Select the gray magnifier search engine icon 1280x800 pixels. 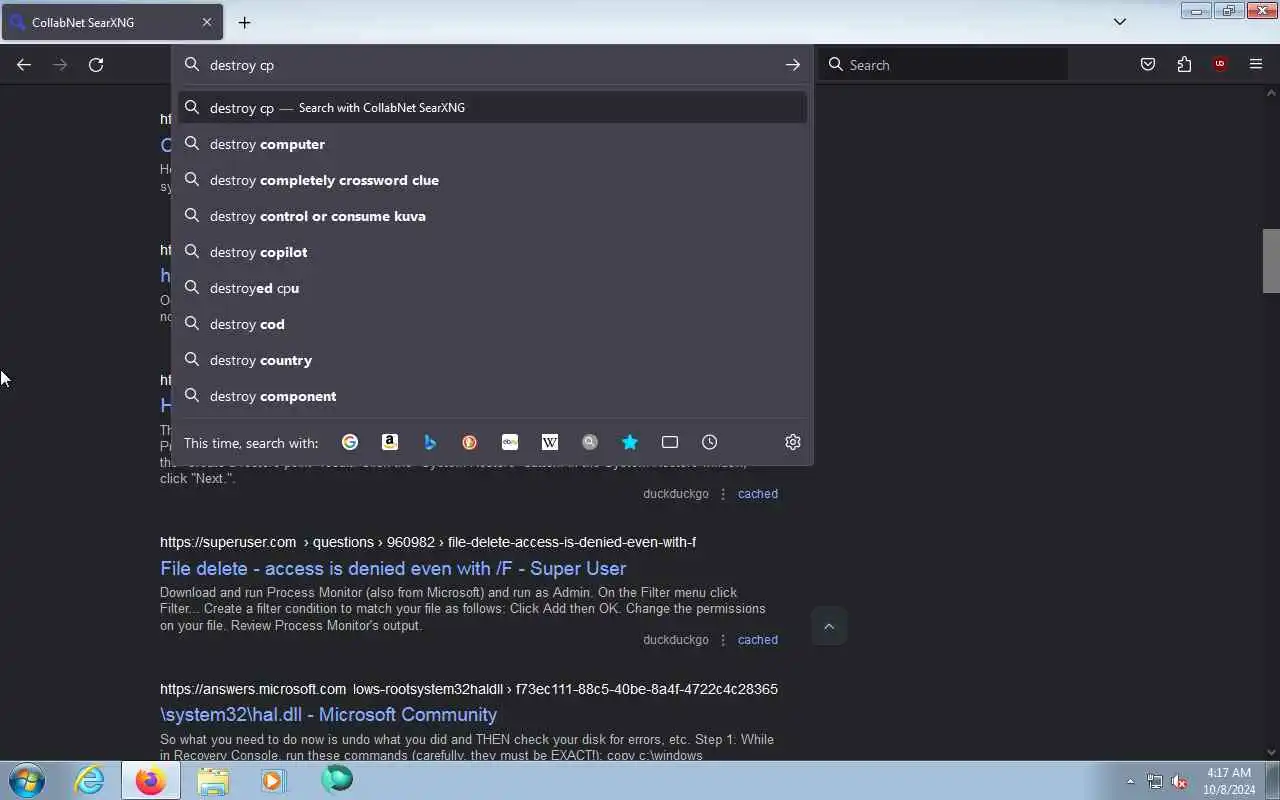click(x=590, y=442)
